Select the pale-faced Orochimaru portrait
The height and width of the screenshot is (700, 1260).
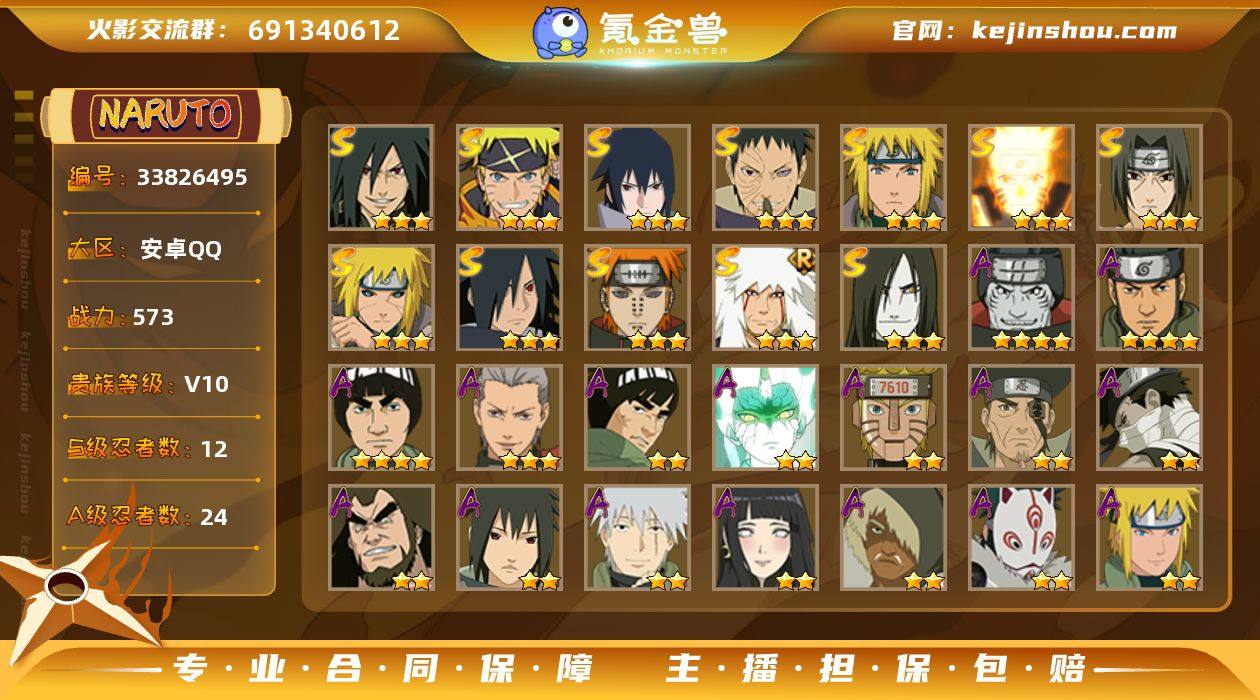(x=893, y=297)
